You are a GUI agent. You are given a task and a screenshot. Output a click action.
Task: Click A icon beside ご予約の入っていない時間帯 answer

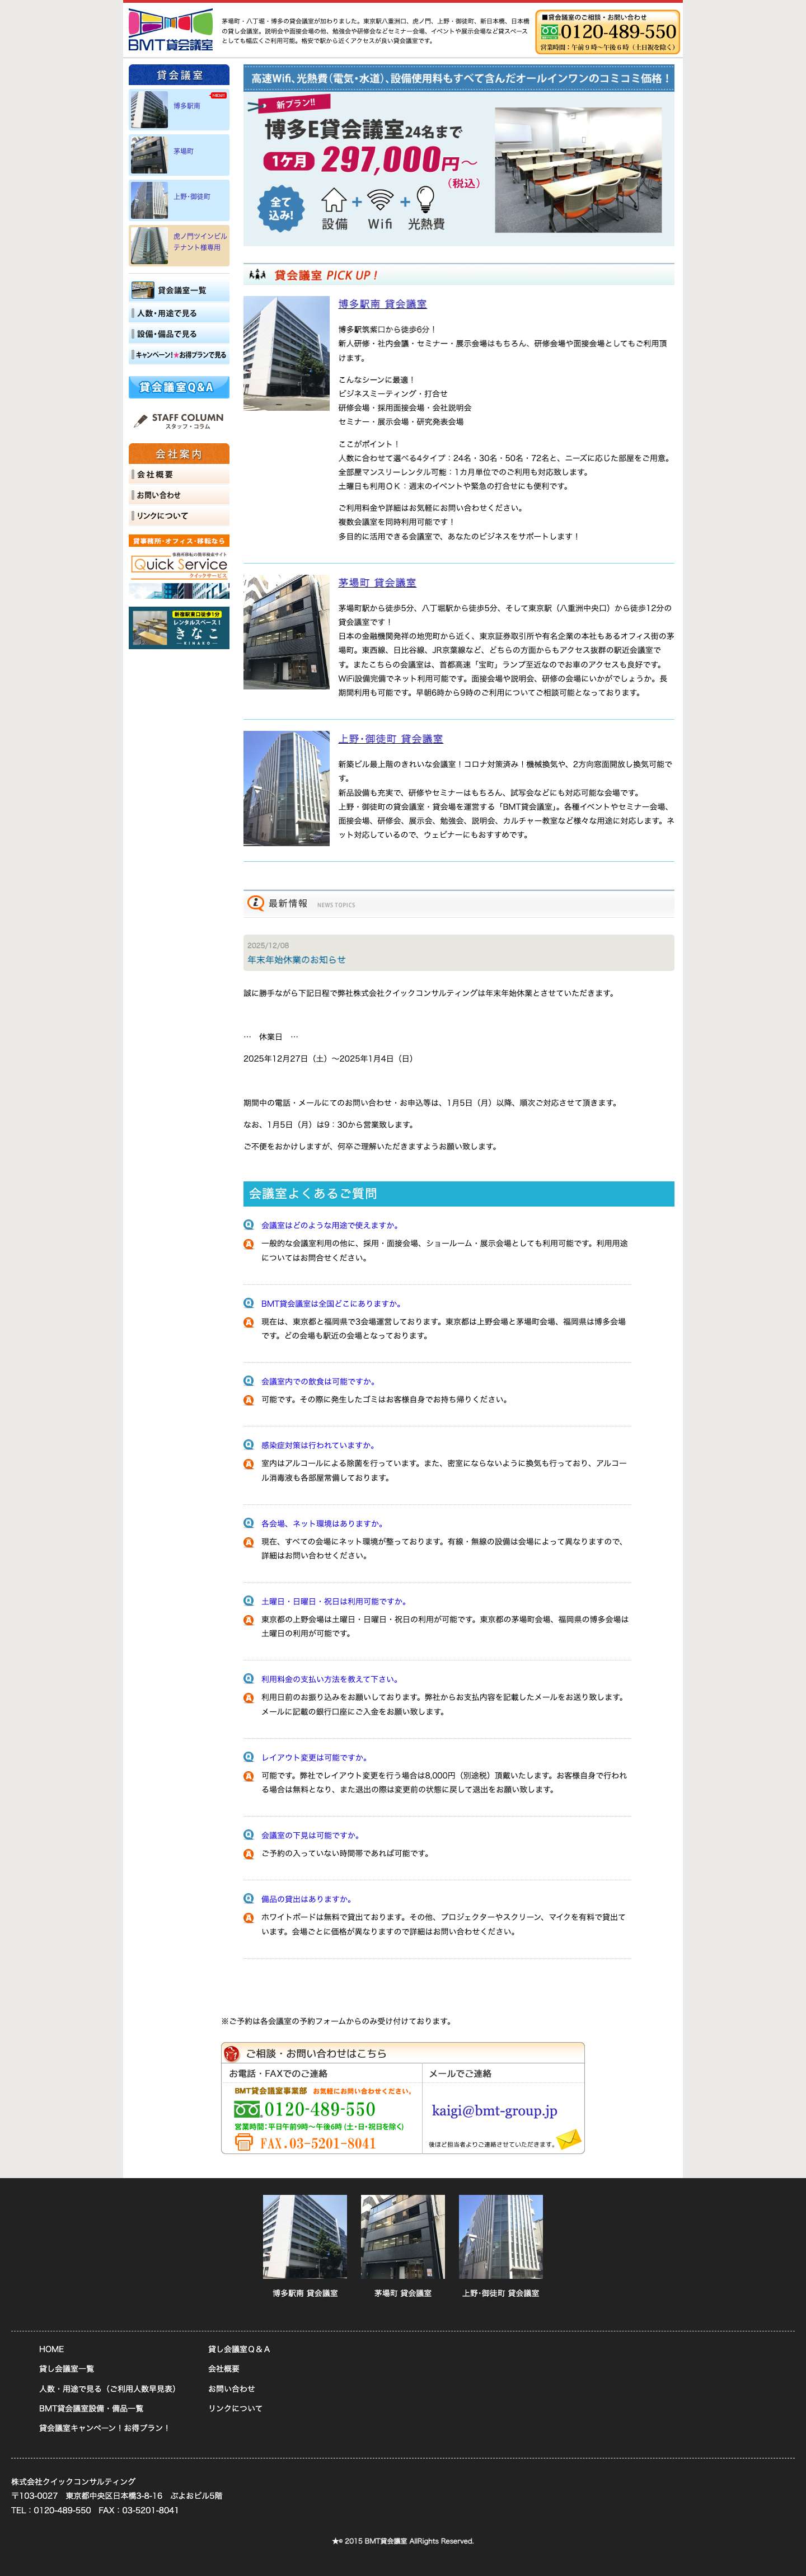(249, 1854)
